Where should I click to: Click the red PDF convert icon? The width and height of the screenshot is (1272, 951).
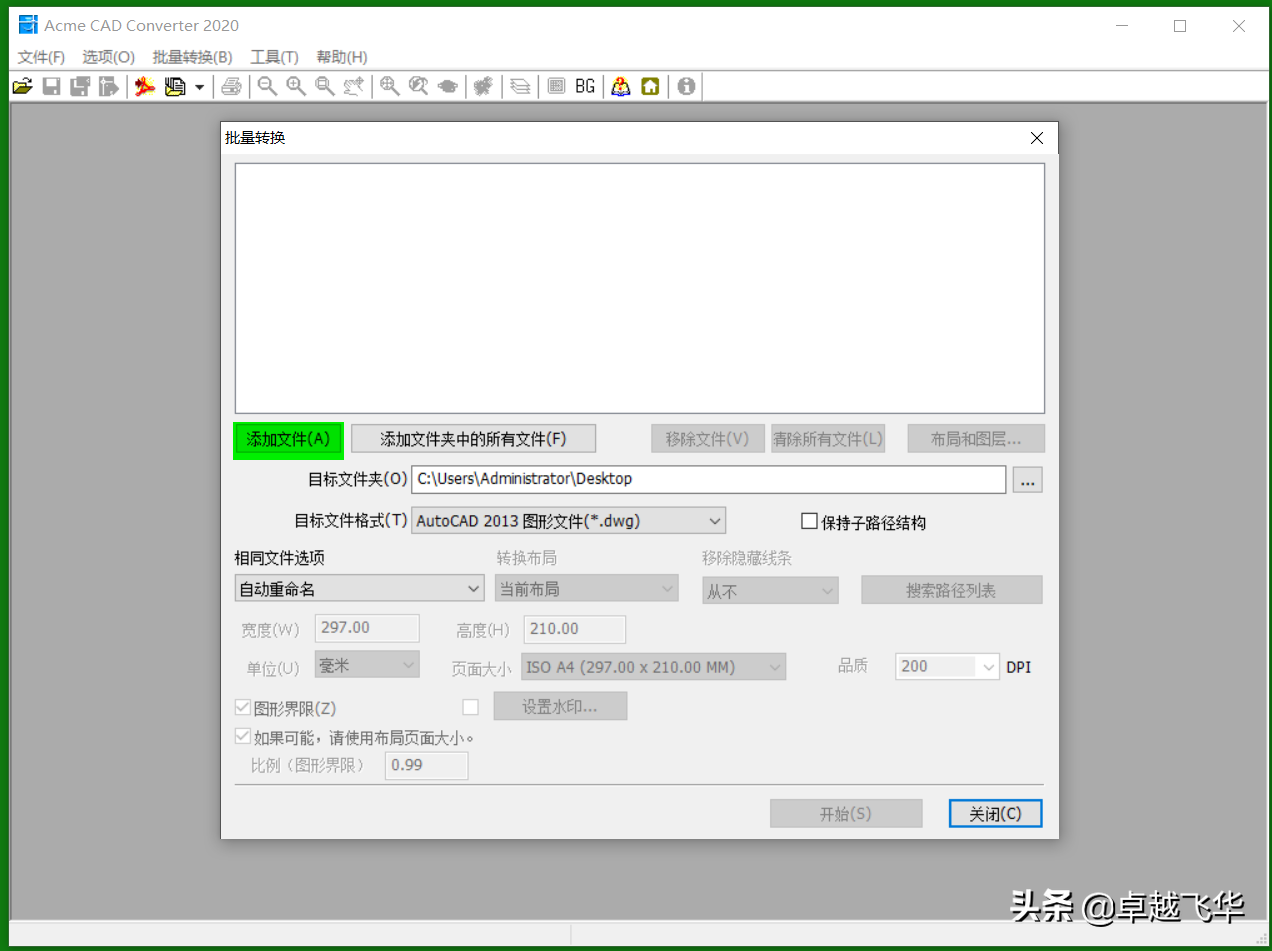pyautogui.click(x=146, y=87)
